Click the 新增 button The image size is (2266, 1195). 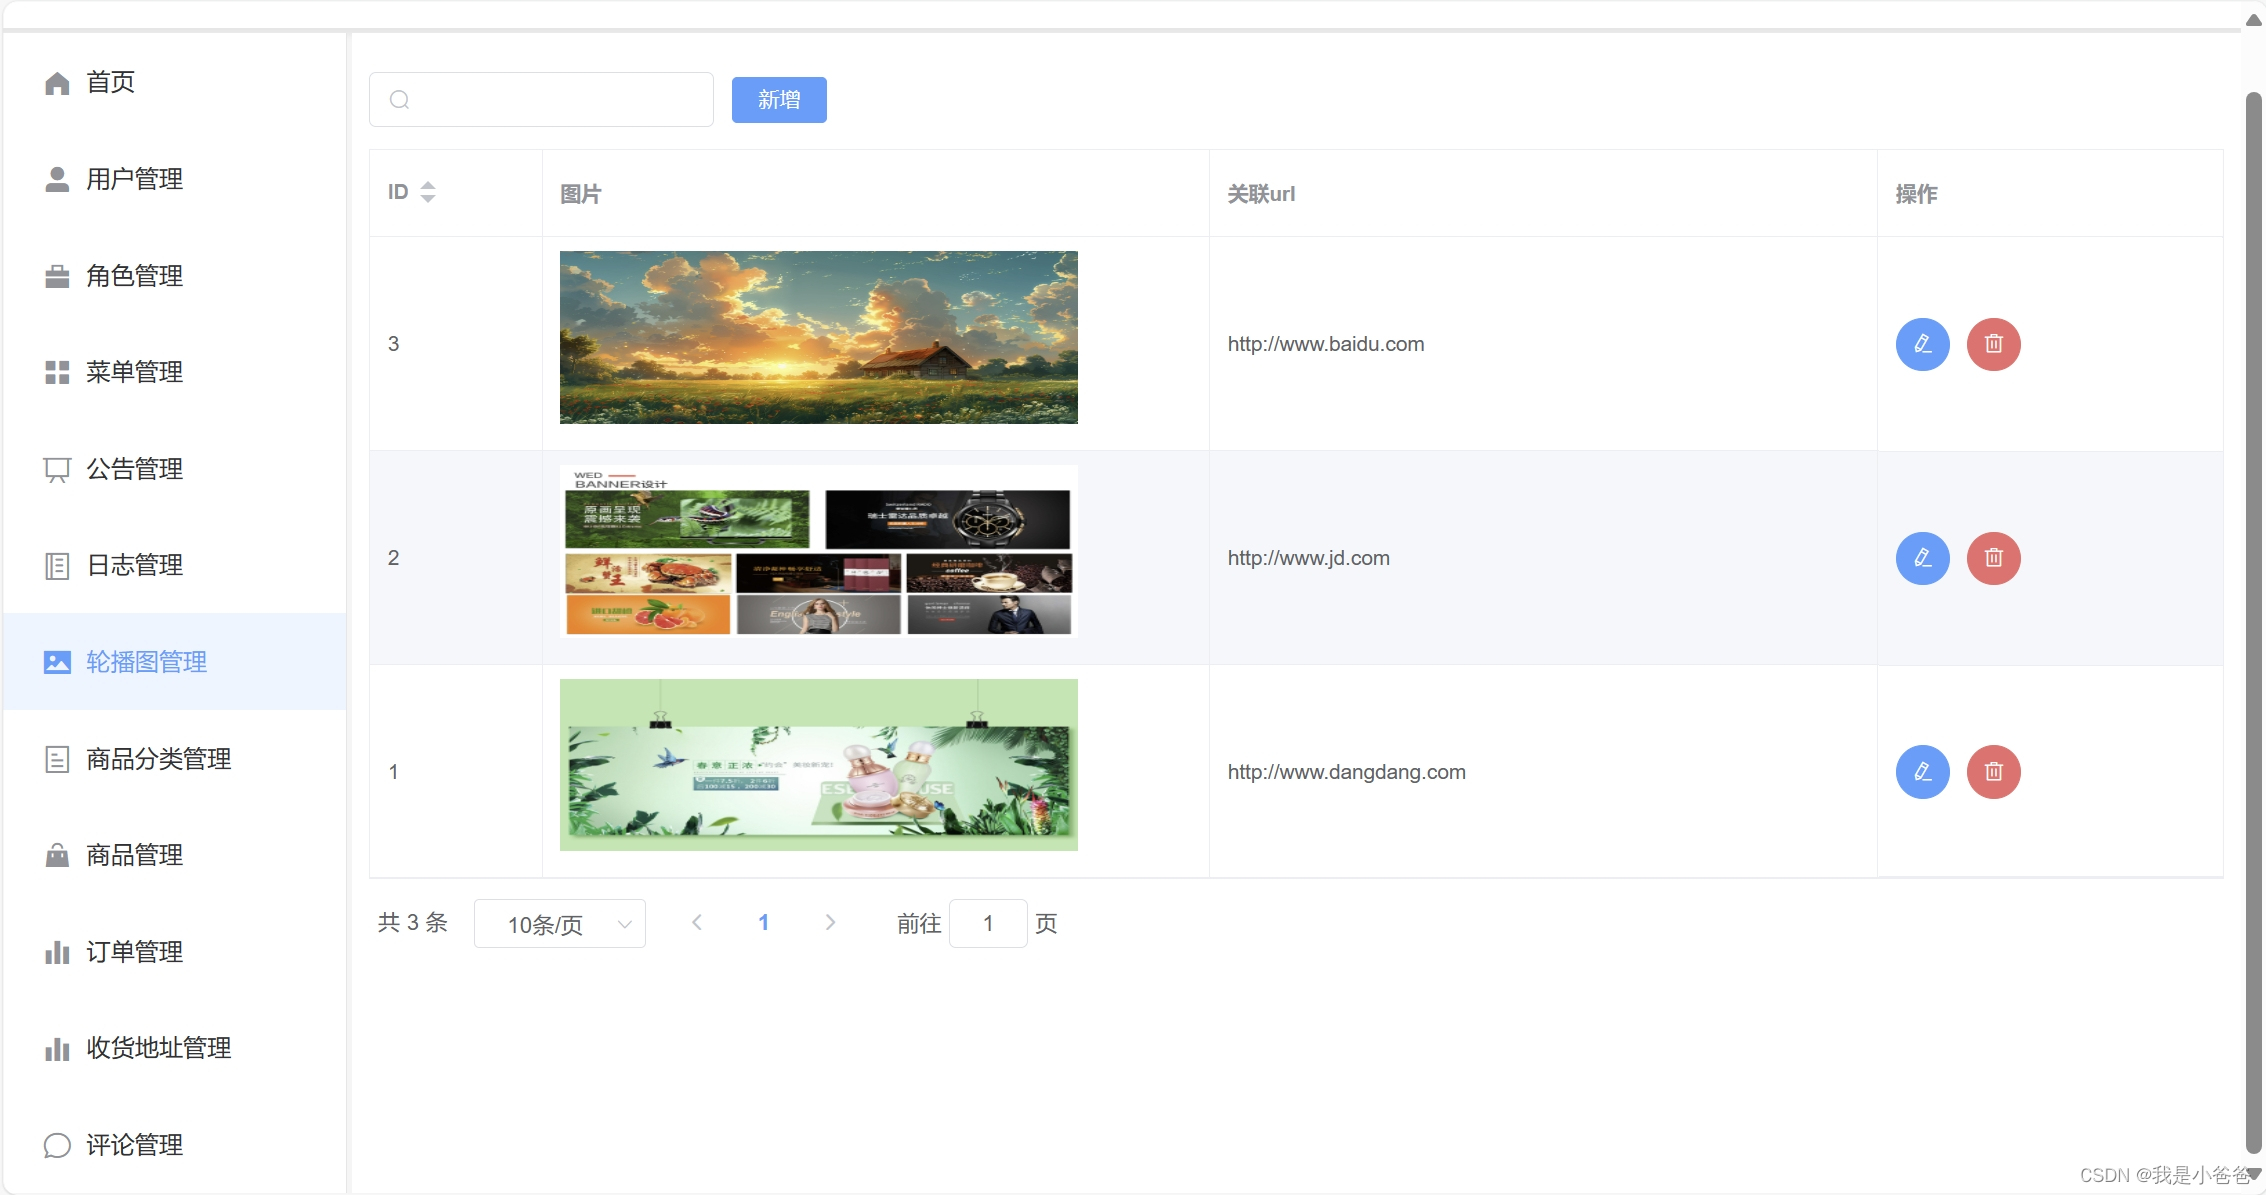[x=778, y=100]
